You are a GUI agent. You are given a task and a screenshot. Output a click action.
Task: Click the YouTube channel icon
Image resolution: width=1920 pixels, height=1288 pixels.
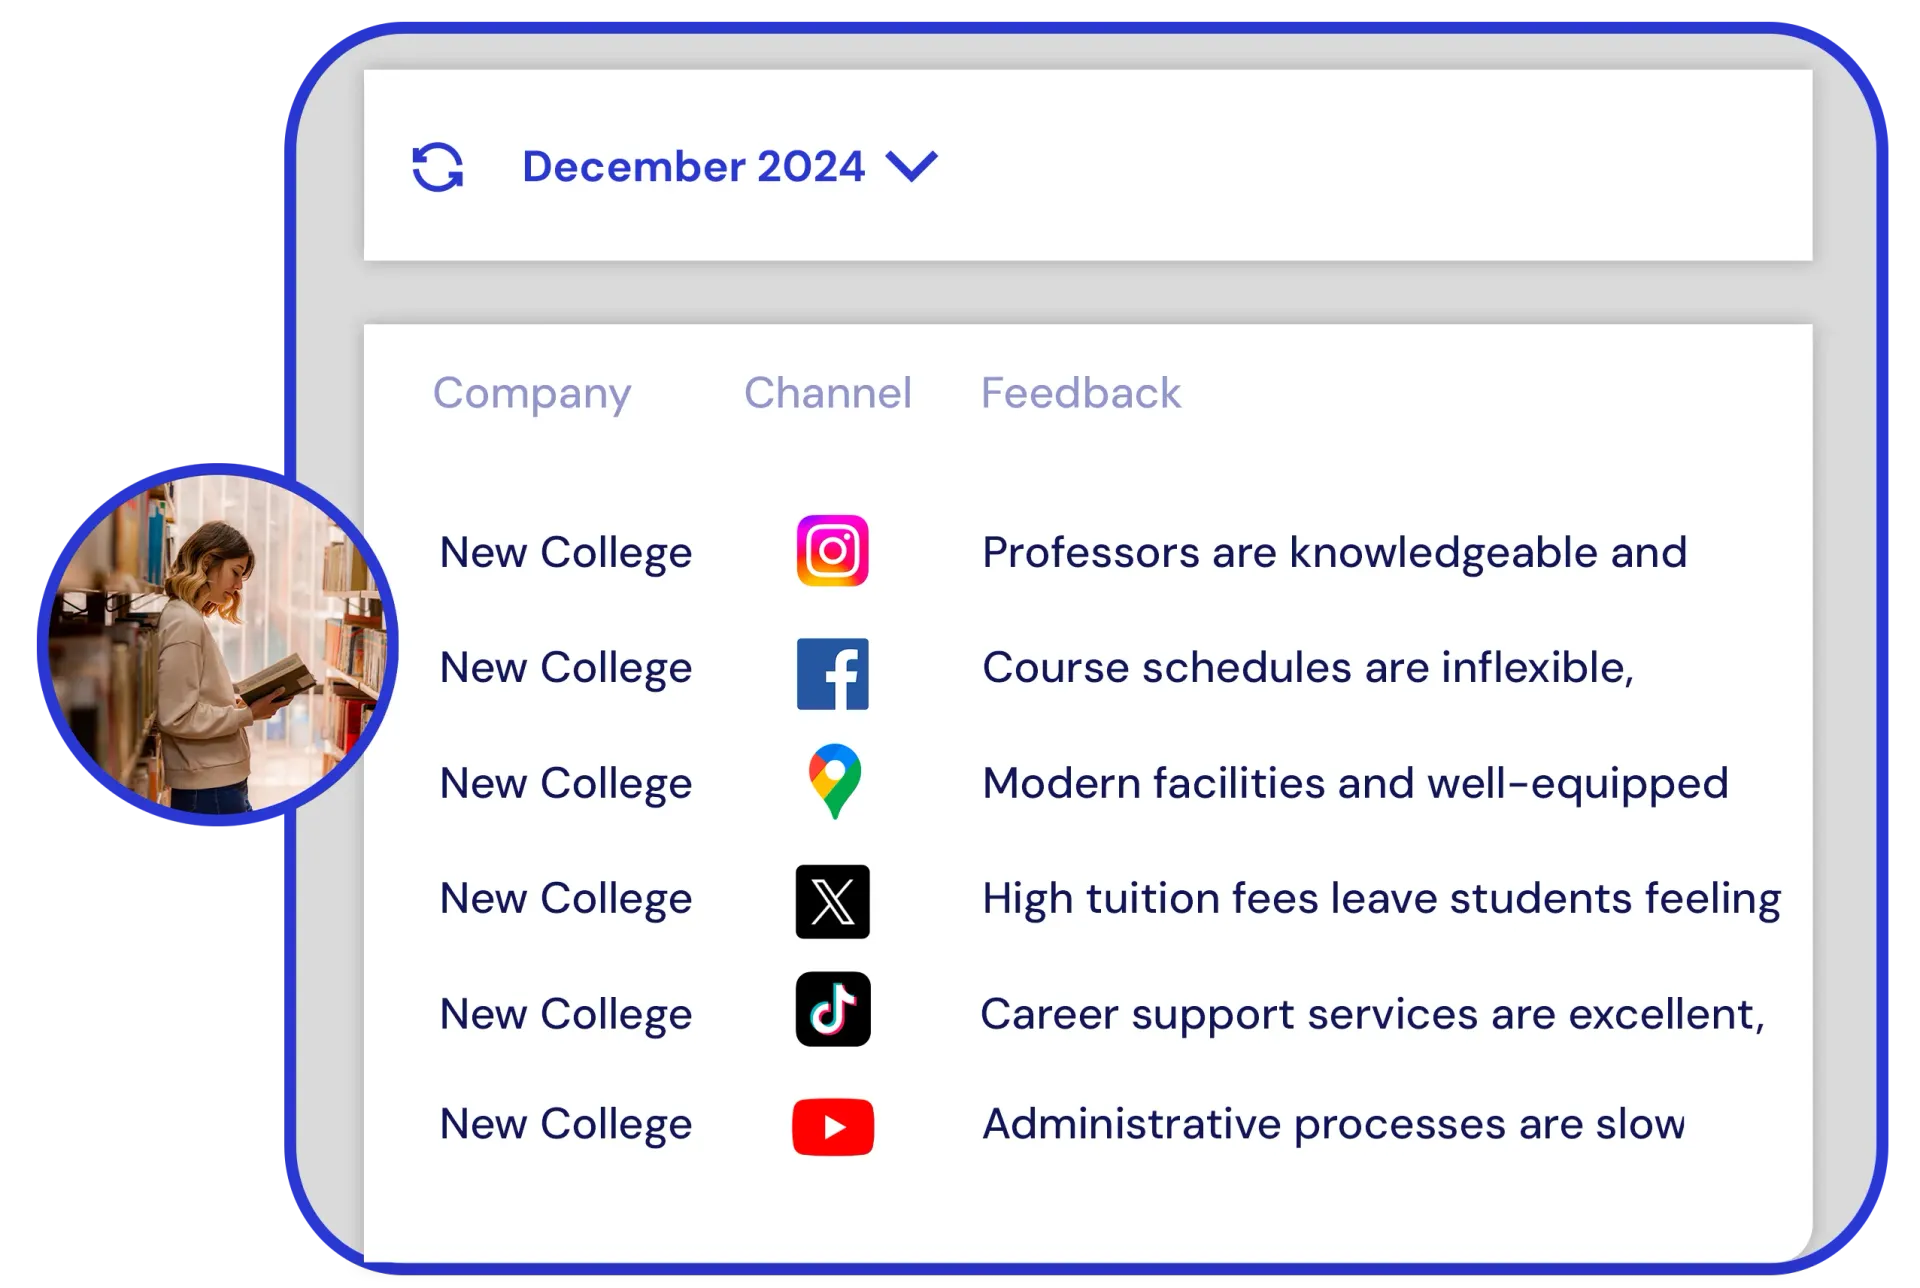(x=833, y=1127)
